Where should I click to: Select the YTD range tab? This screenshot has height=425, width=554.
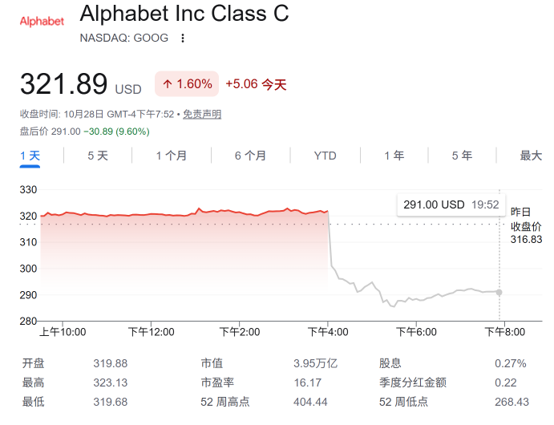click(325, 156)
